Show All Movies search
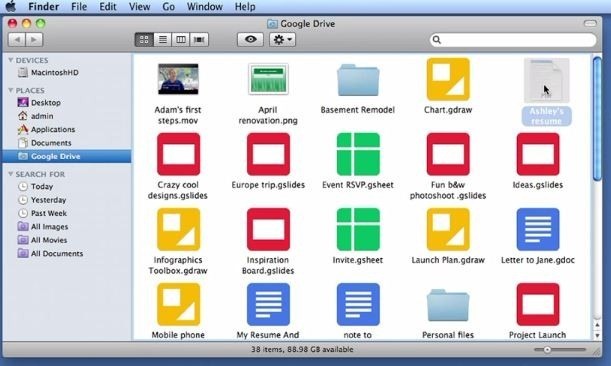Screen dimensions: 611x366 [x=42, y=240]
